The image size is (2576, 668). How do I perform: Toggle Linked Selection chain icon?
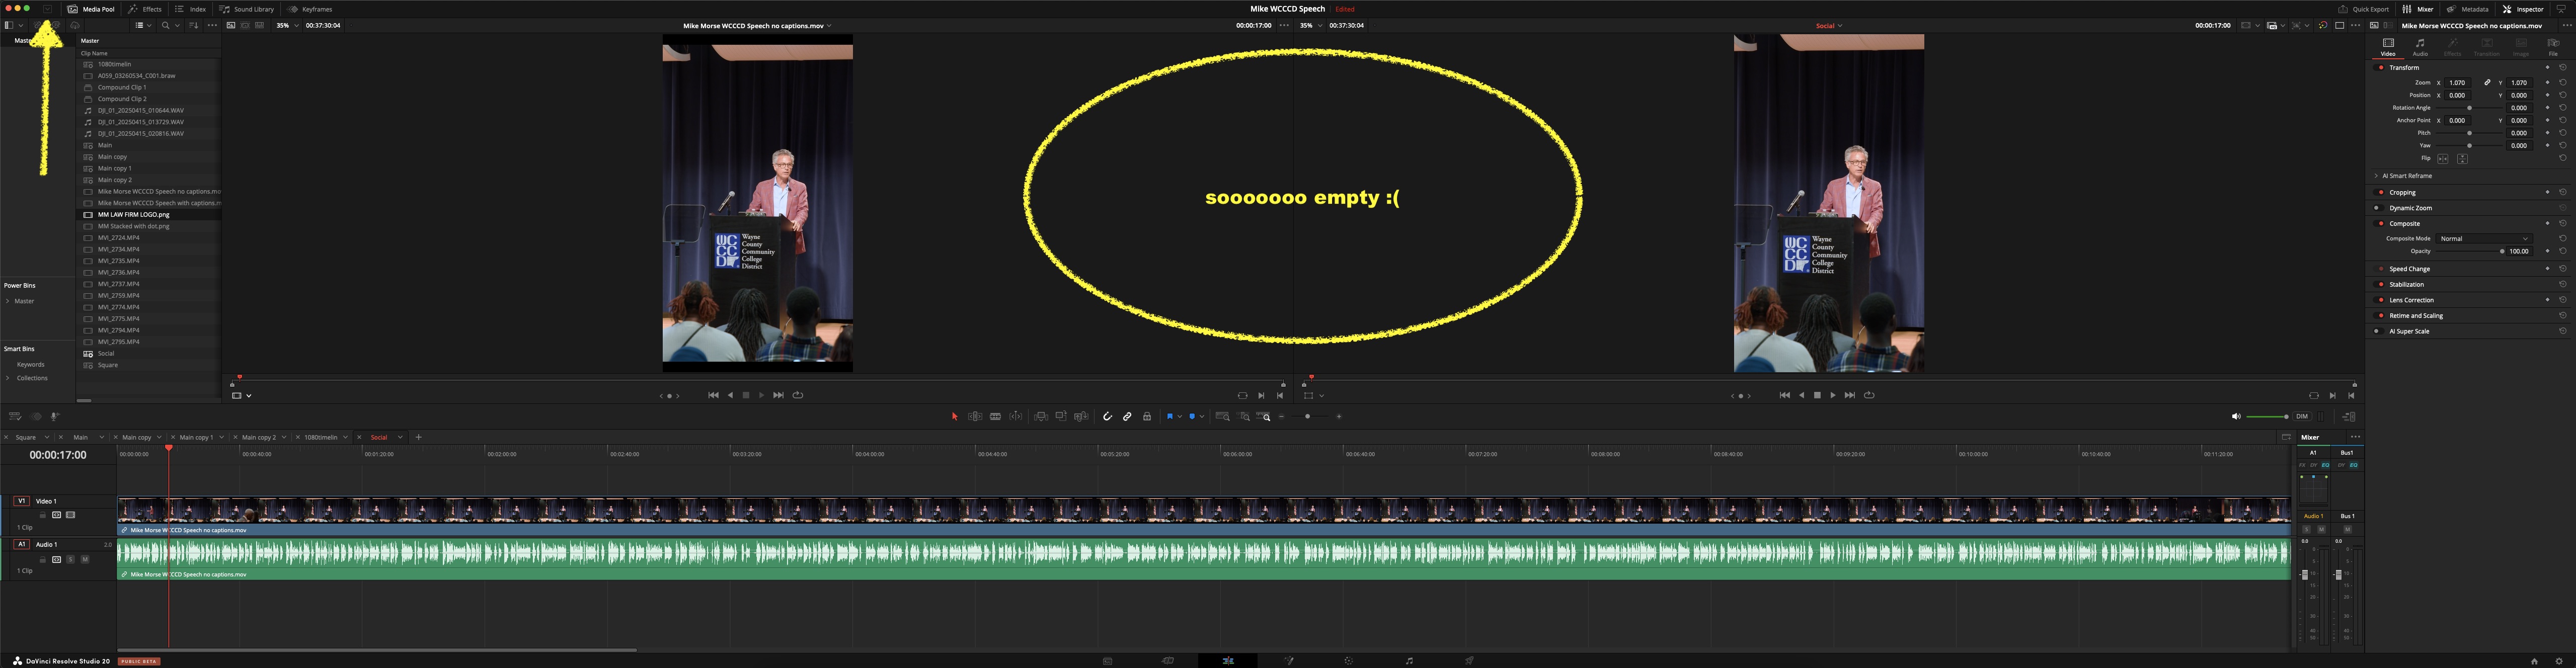pos(1127,417)
